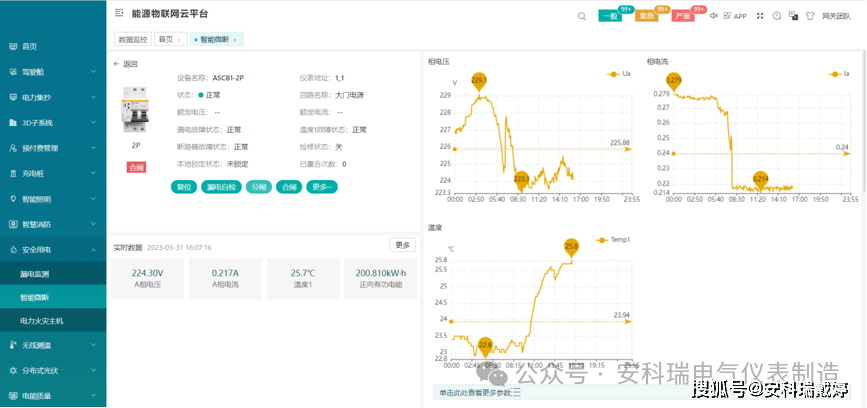867x408 pixels.
Task: Collapse the 安全用电 menu chevron
Action: pos(93,250)
